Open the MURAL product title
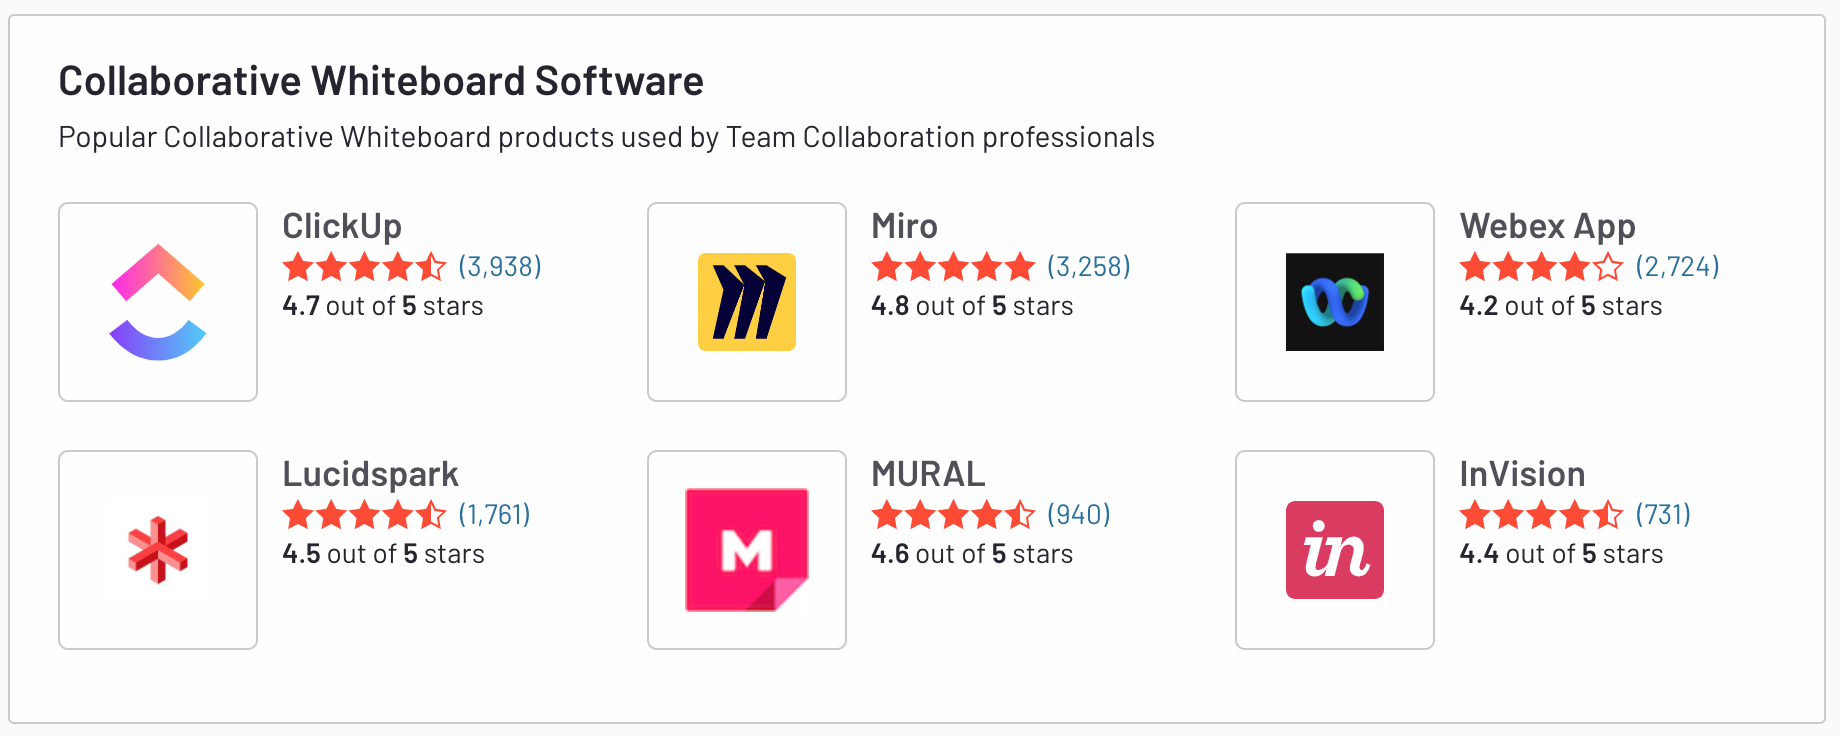The image size is (1840, 736). click(928, 474)
